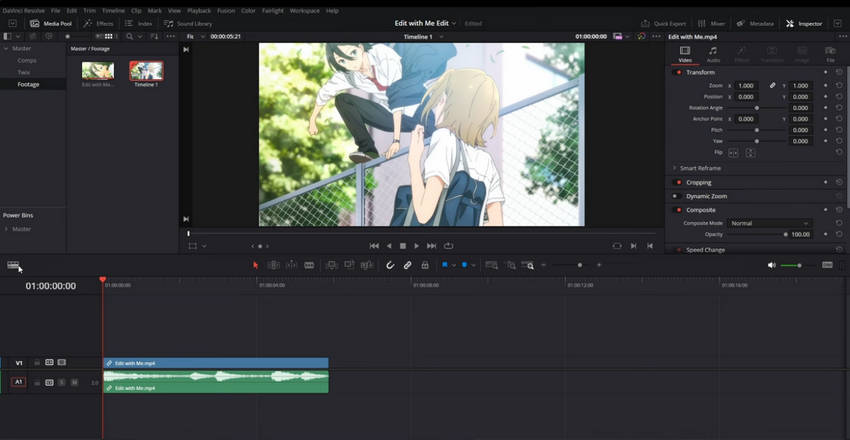
Task: Open the Workspace menu
Action: tap(305, 11)
